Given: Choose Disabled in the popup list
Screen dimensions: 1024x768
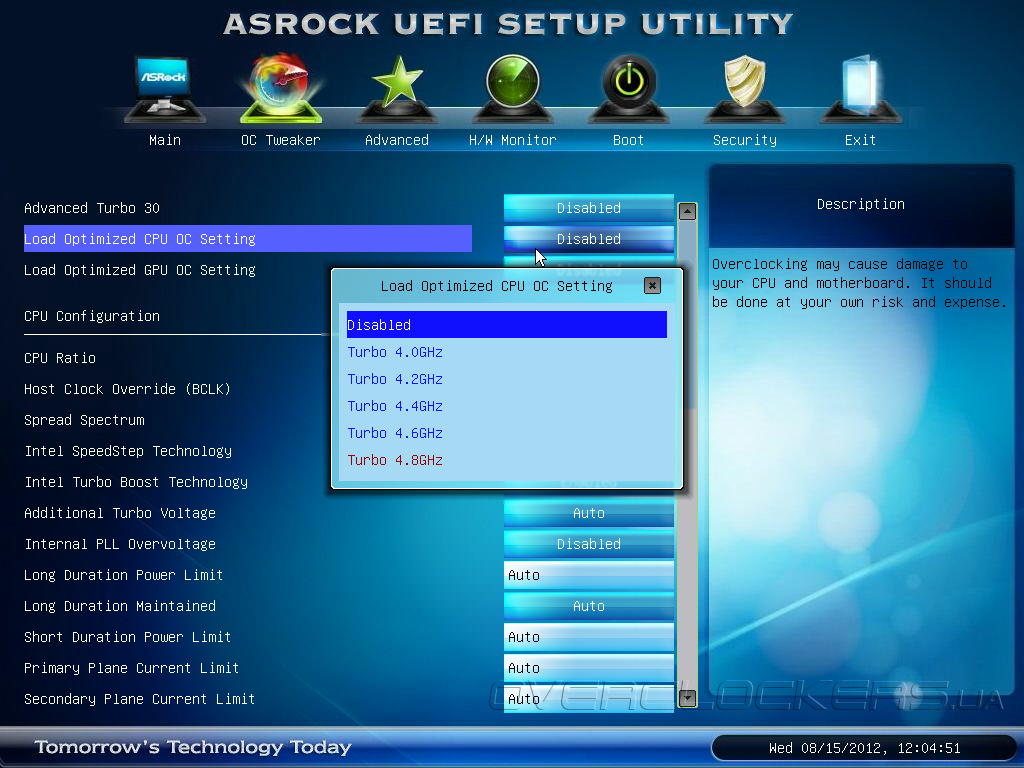Looking at the screenshot, I should click(507, 325).
